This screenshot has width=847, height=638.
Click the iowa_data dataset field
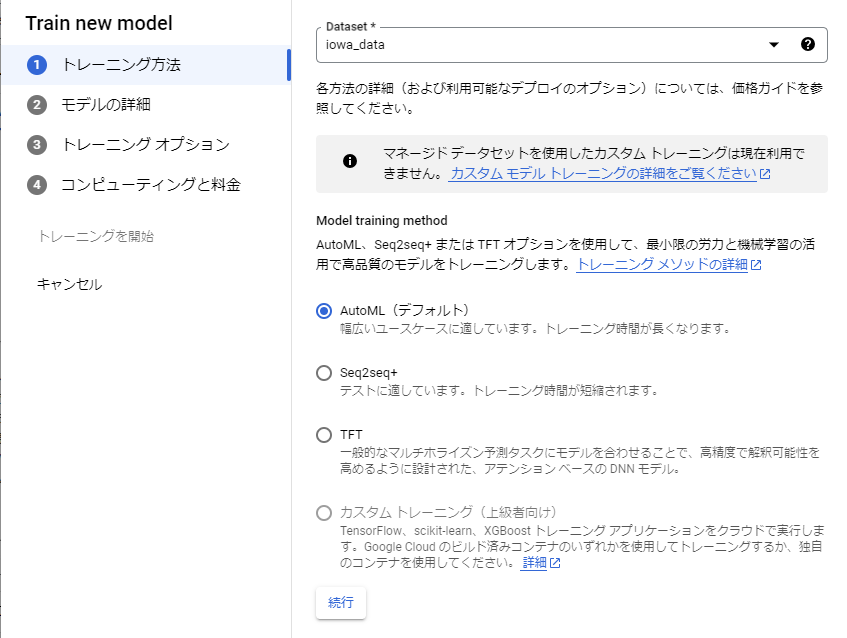point(572,45)
